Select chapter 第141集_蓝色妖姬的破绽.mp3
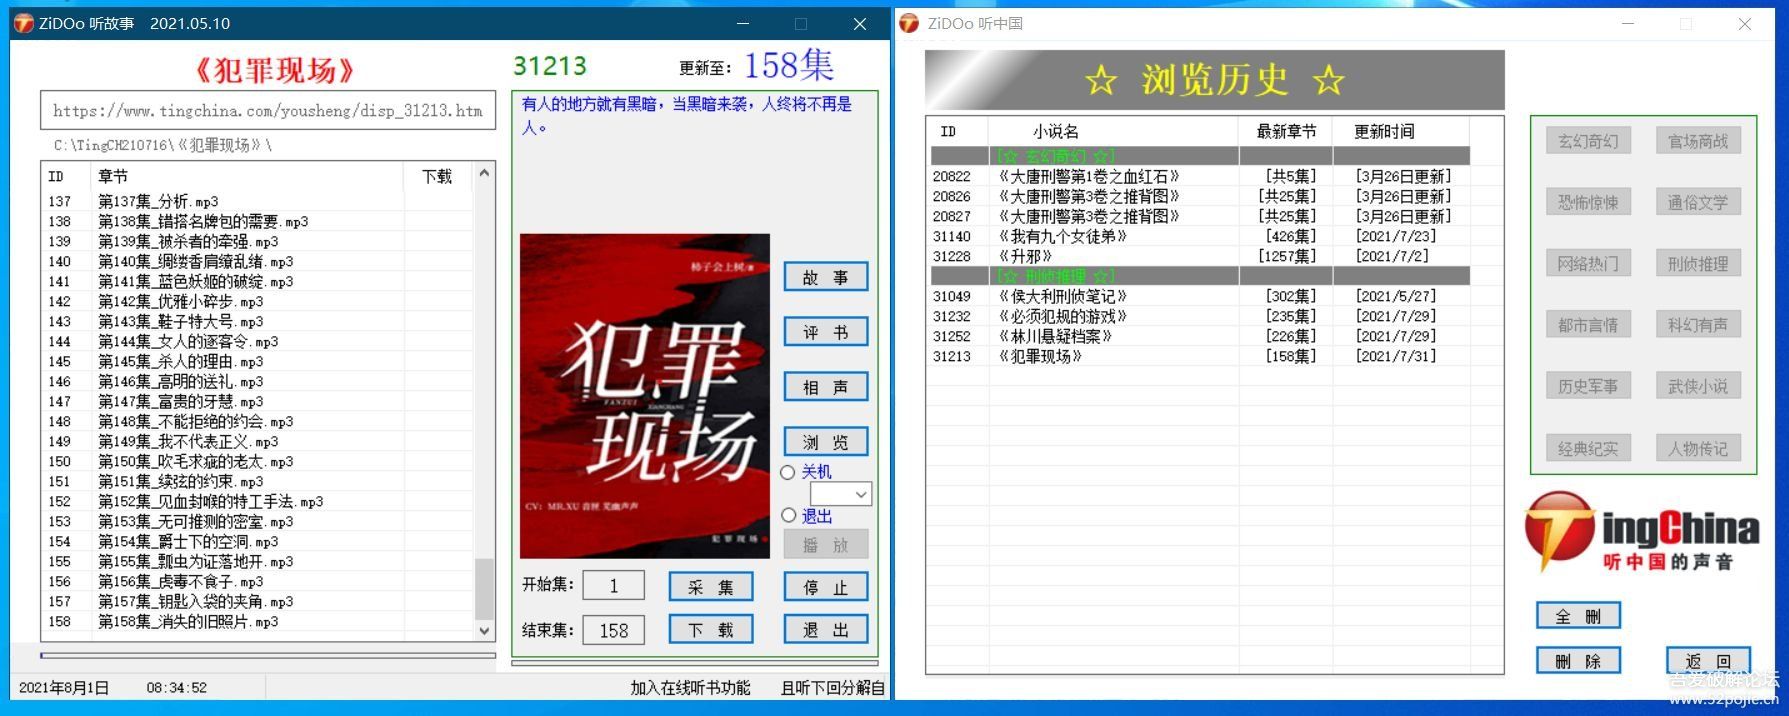 coord(257,281)
